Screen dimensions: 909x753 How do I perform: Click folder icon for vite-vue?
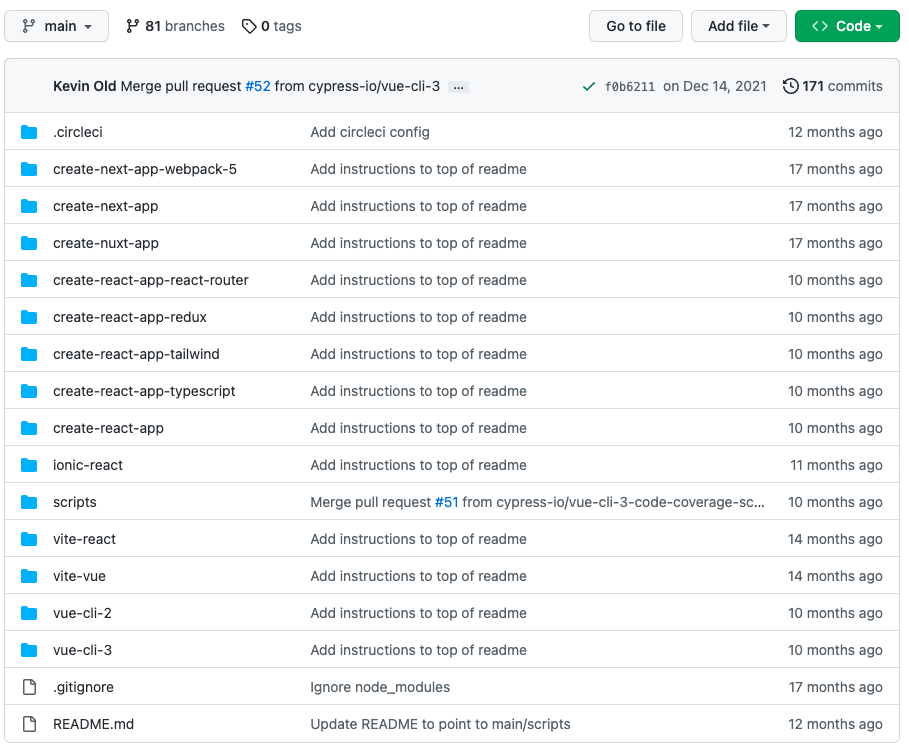pyautogui.click(x=29, y=577)
